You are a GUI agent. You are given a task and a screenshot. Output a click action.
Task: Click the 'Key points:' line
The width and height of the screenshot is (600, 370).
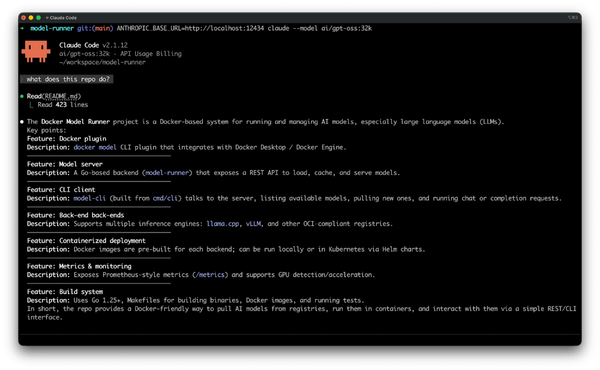(x=46, y=130)
